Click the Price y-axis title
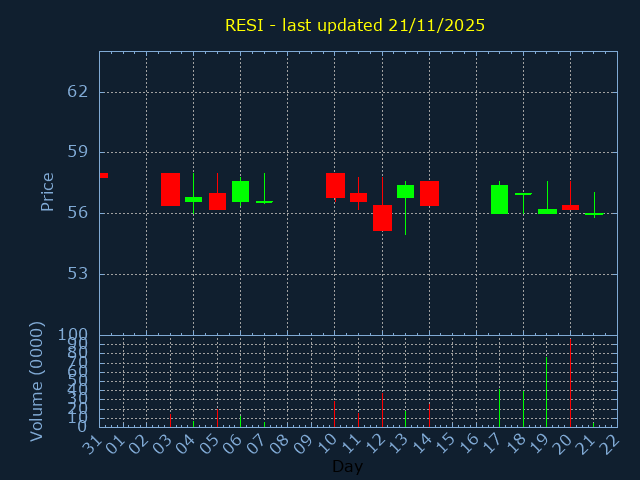Screen dimensions: 640x480 point(47,191)
